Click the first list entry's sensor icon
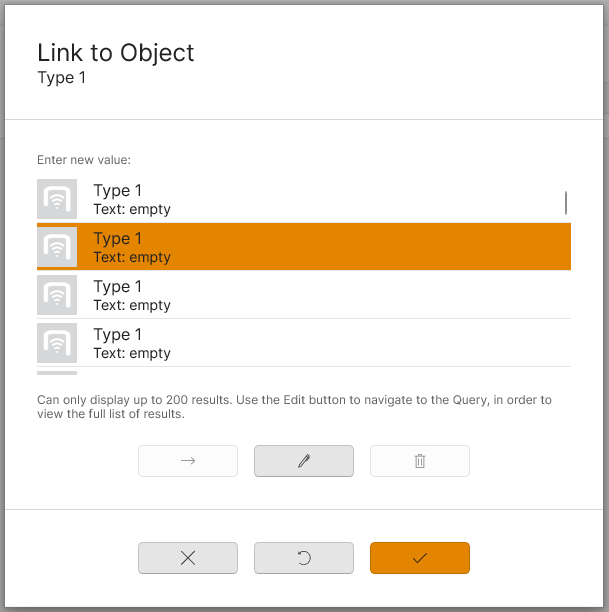The image size is (609, 612). tap(57, 199)
